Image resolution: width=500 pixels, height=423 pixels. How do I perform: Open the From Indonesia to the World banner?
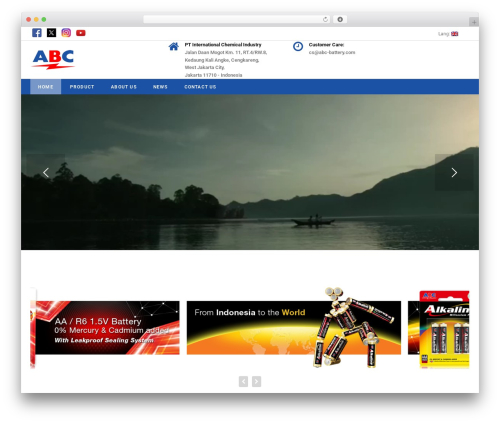(x=294, y=328)
